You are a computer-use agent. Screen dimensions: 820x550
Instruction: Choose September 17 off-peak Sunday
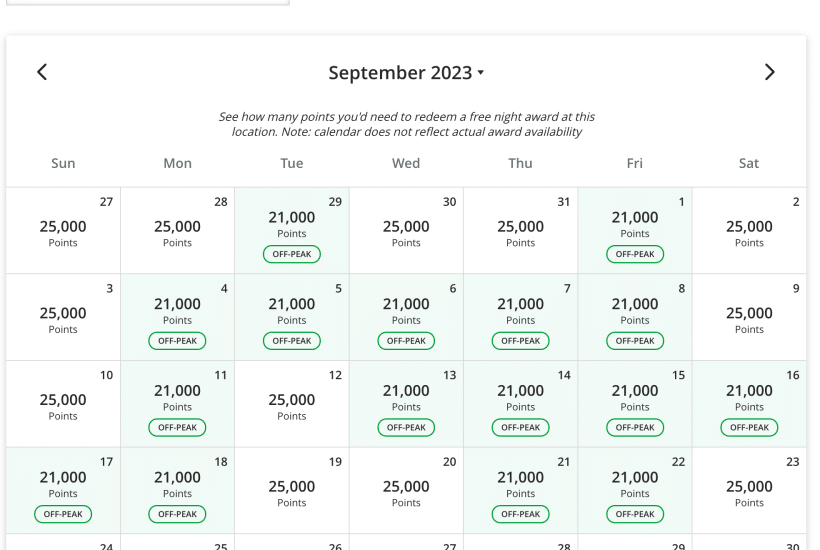pos(63,490)
